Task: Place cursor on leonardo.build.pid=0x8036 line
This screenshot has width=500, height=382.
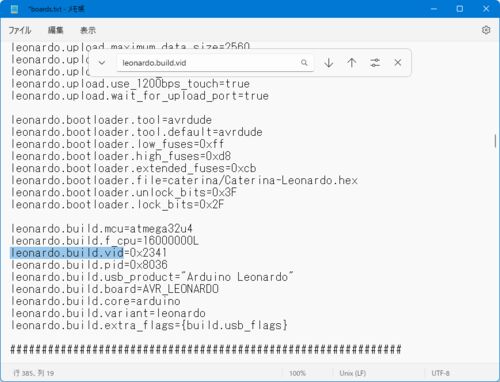Action: click(89, 265)
